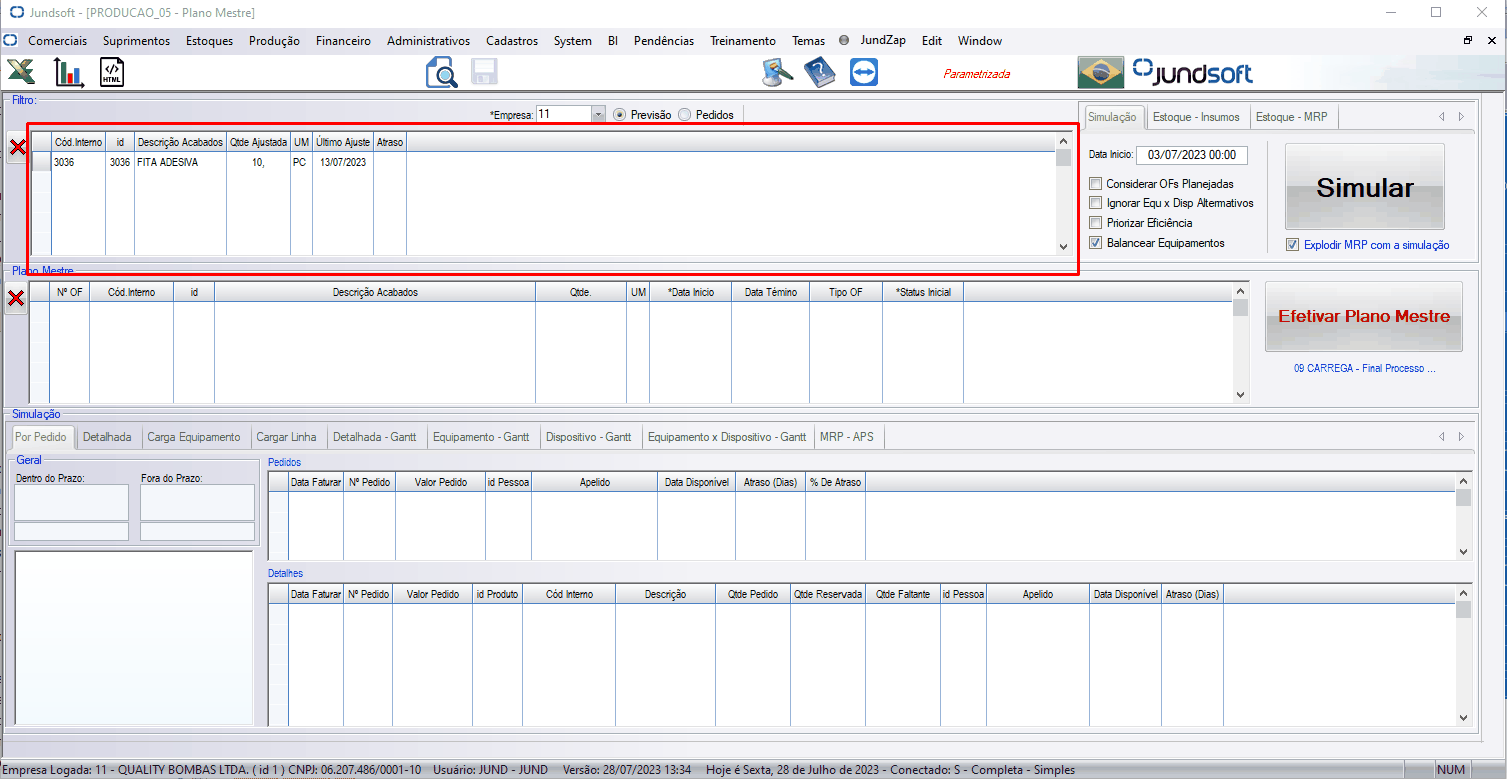Open 09 CARREGA - Final Processo link
The image size is (1507, 779).
[1364, 368]
